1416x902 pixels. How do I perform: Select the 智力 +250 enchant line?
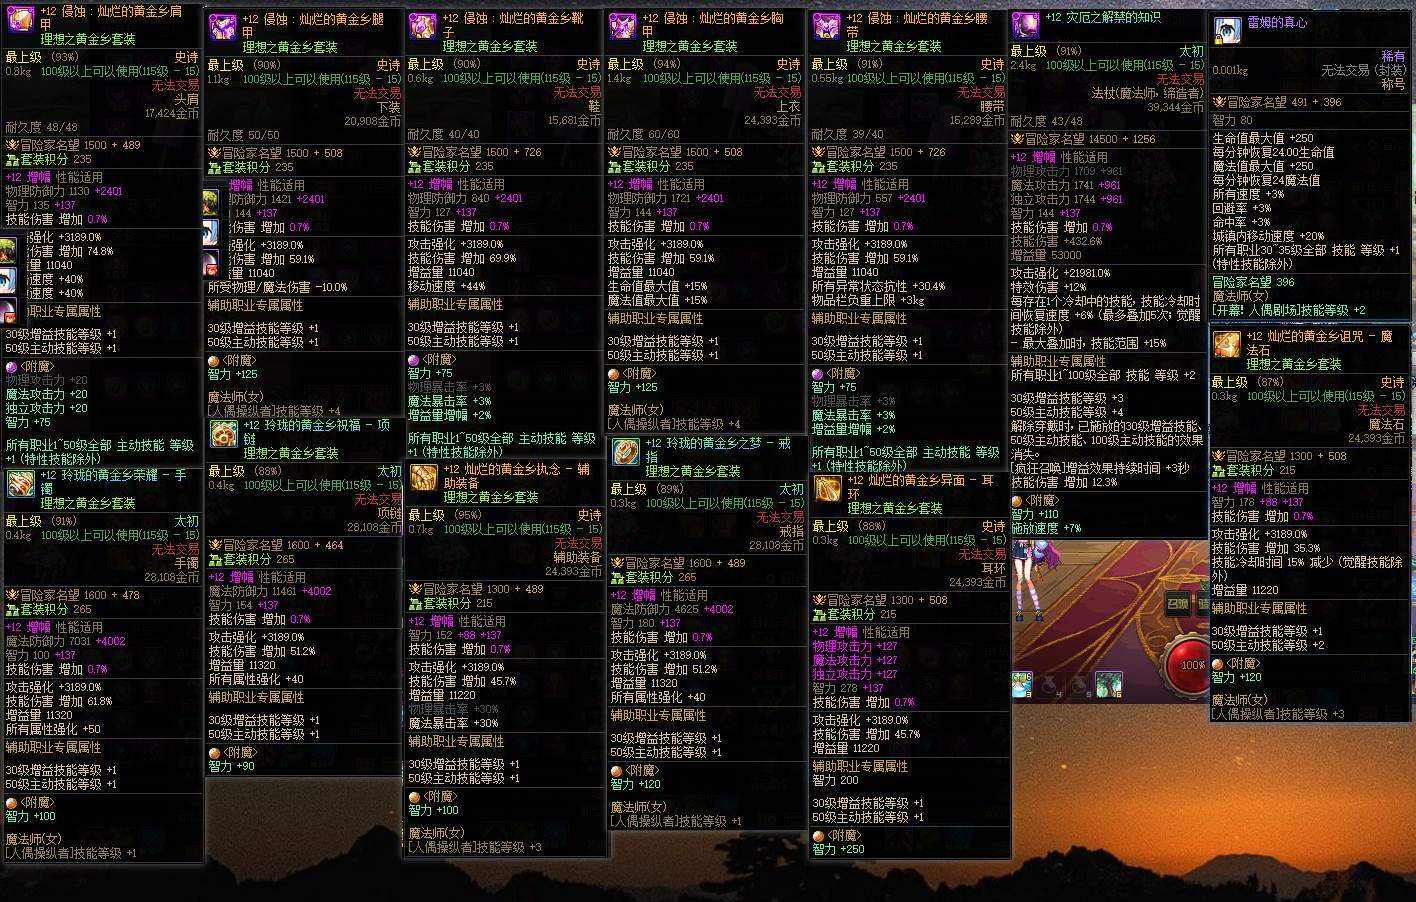point(838,850)
